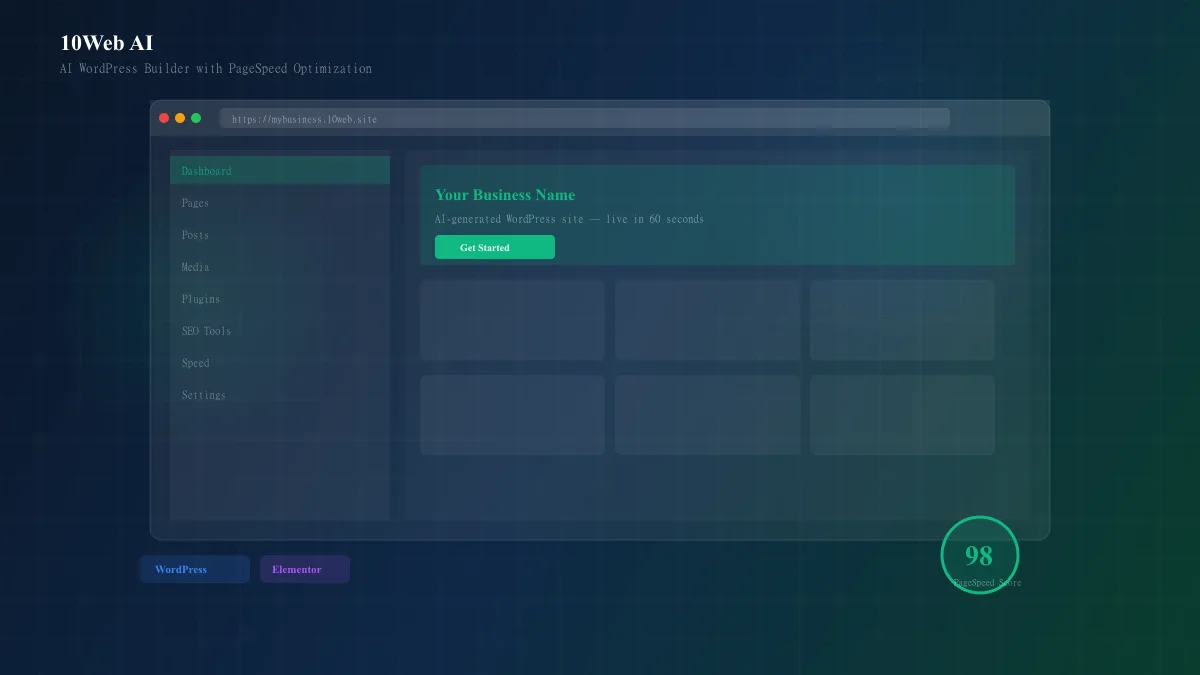Click the 10Web AI title
Image resolution: width=1200 pixels, height=675 pixels.
107,43
